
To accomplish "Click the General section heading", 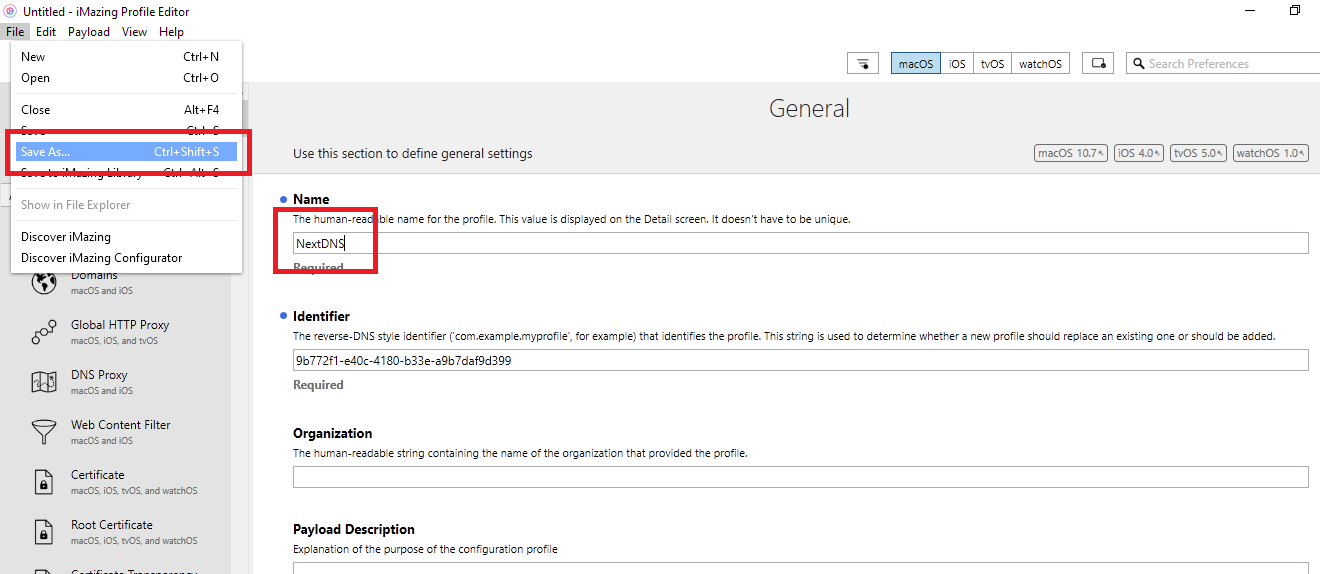I will coord(809,108).
